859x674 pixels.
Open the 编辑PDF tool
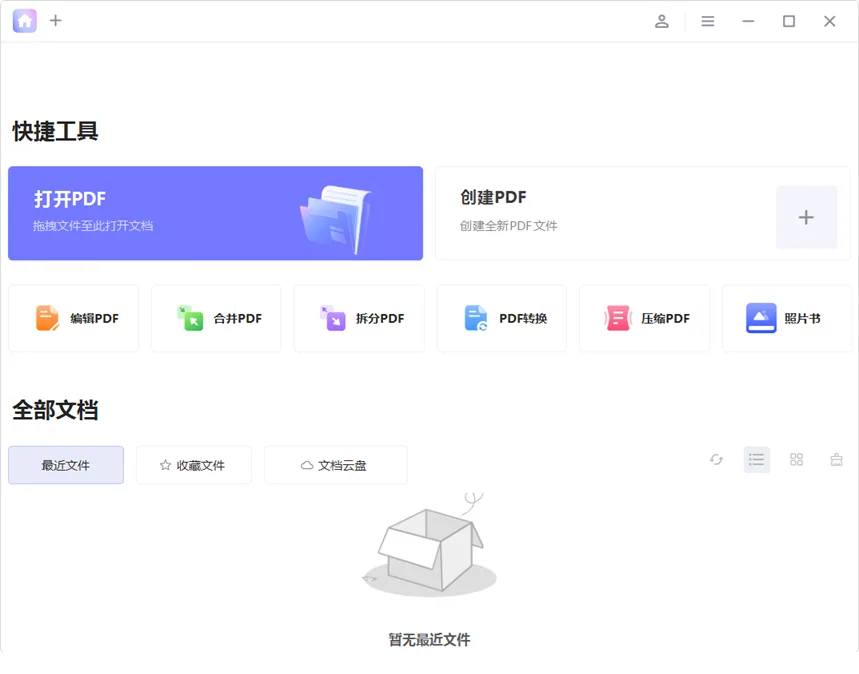point(73,318)
